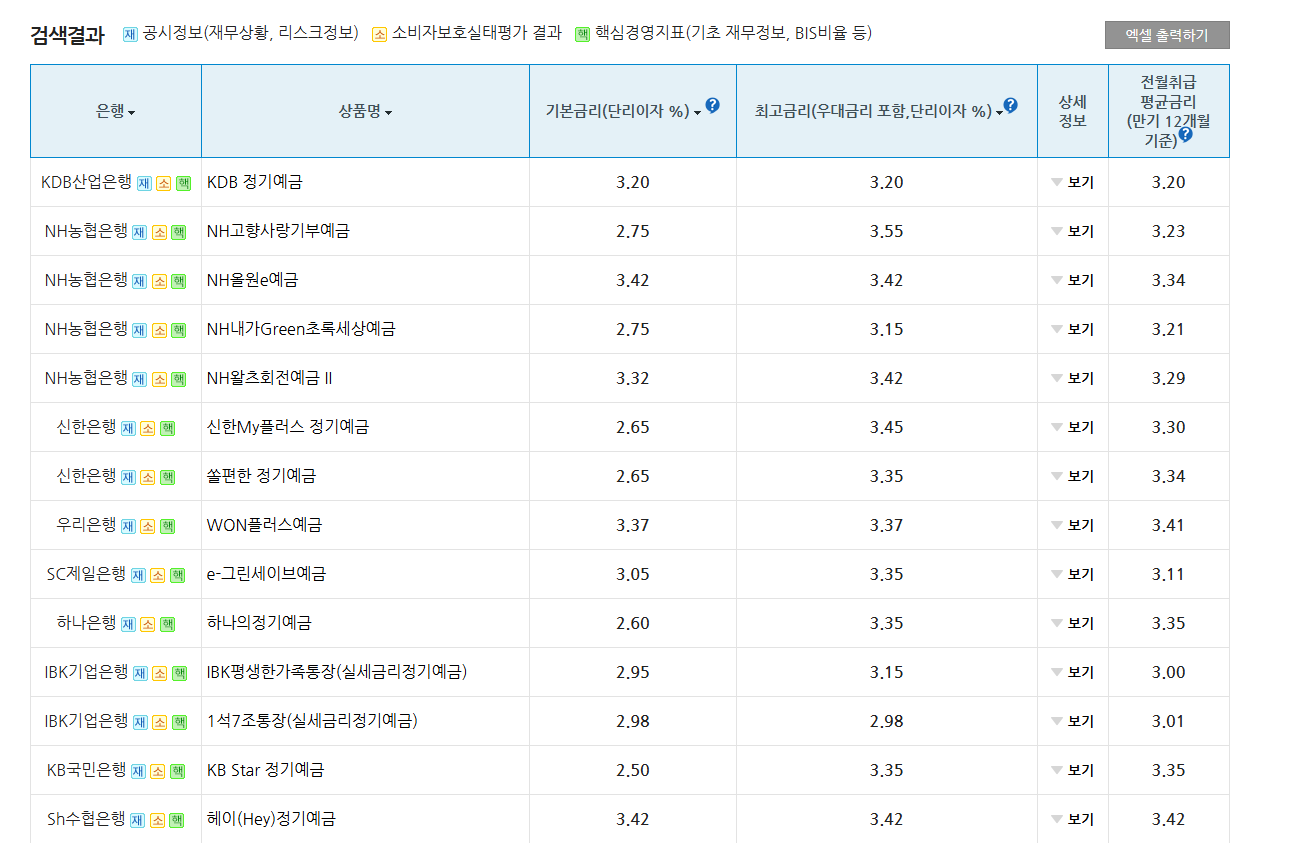Click 핵심경영지표 legend icon at top
1295x843 pixels.
point(582,34)
